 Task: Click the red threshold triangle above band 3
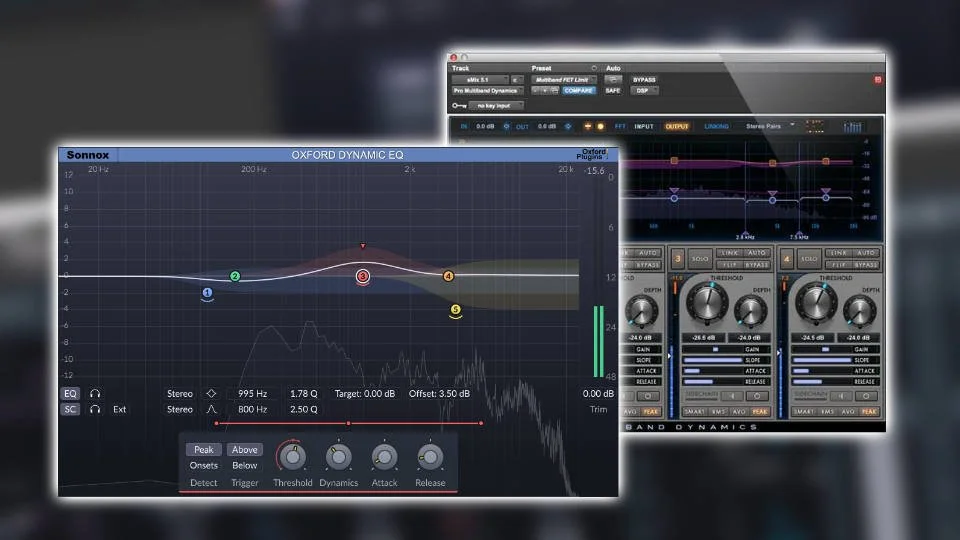[x=362, y=246]
